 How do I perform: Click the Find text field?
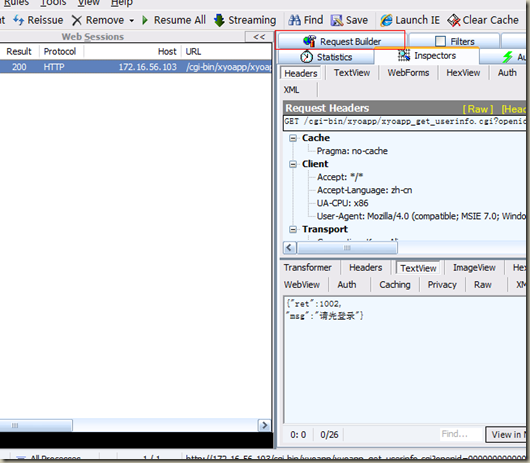pos(460,434)
